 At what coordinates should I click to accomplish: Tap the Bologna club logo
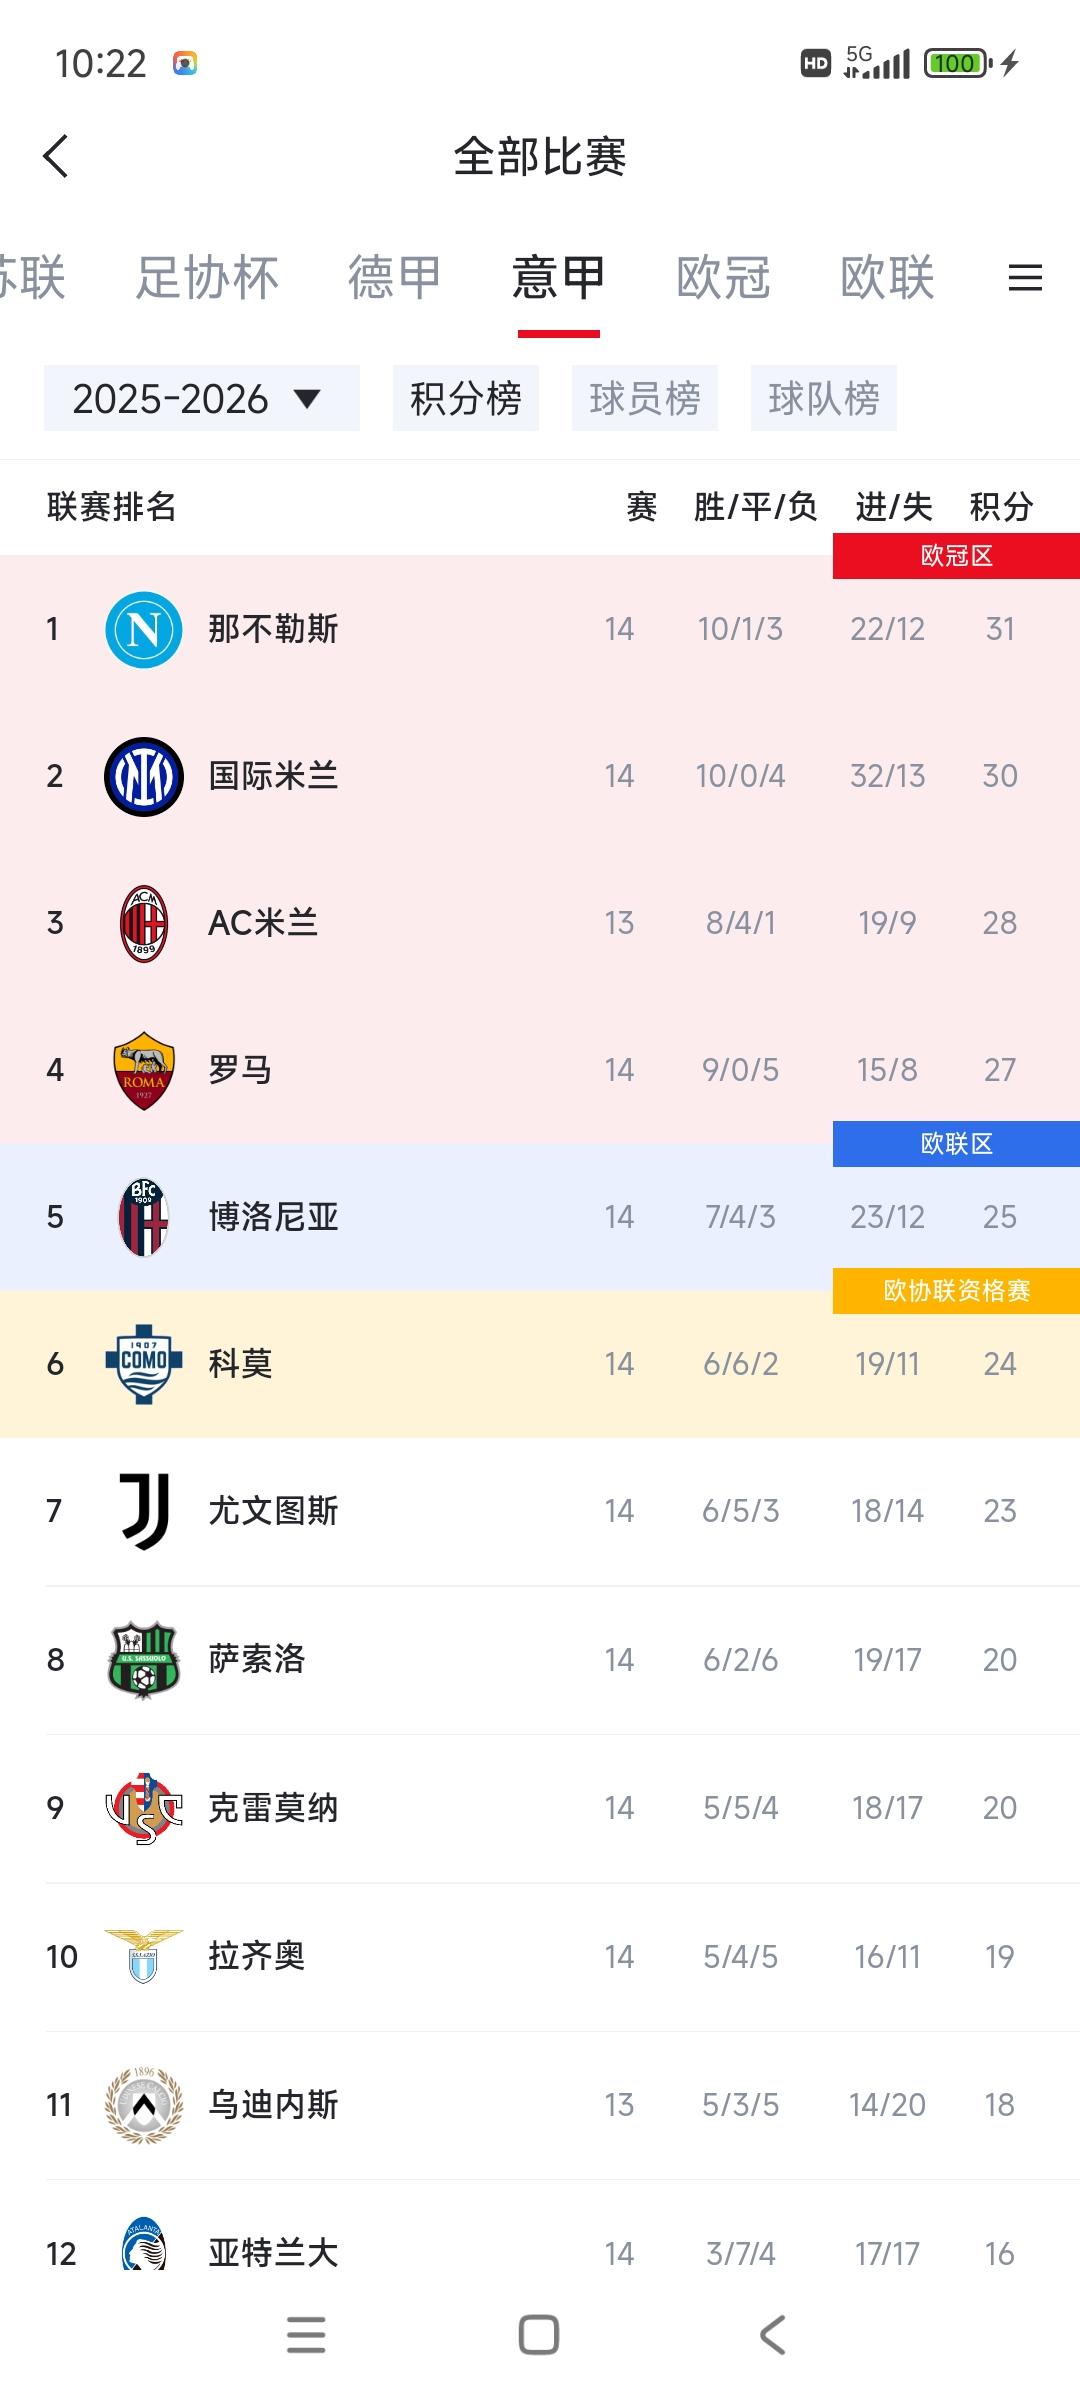click(141, 1217)
